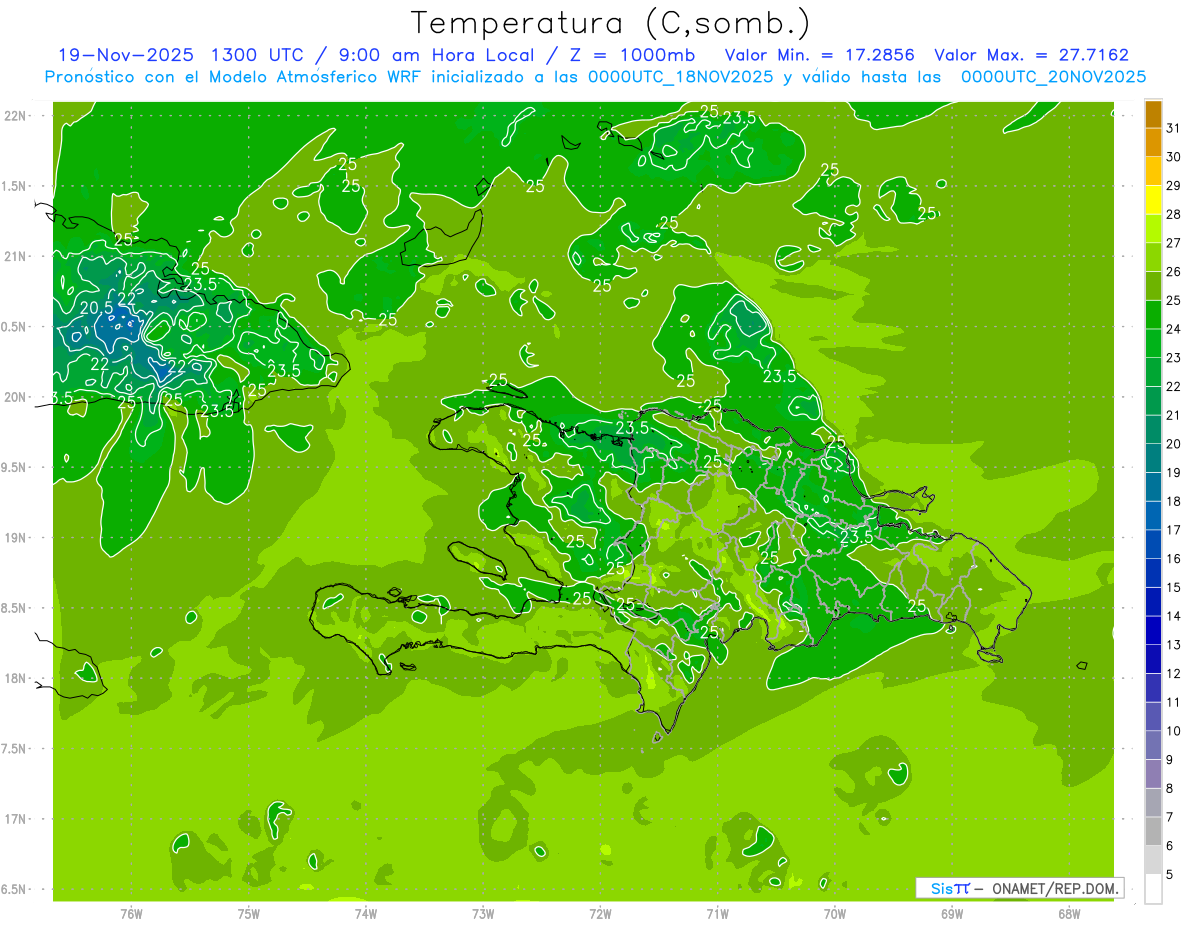Click the "76W" longitude axis label
Image resolution: width=1200 pixels, height=927 pixels.
pyautogui.click(x=131, y=914)
